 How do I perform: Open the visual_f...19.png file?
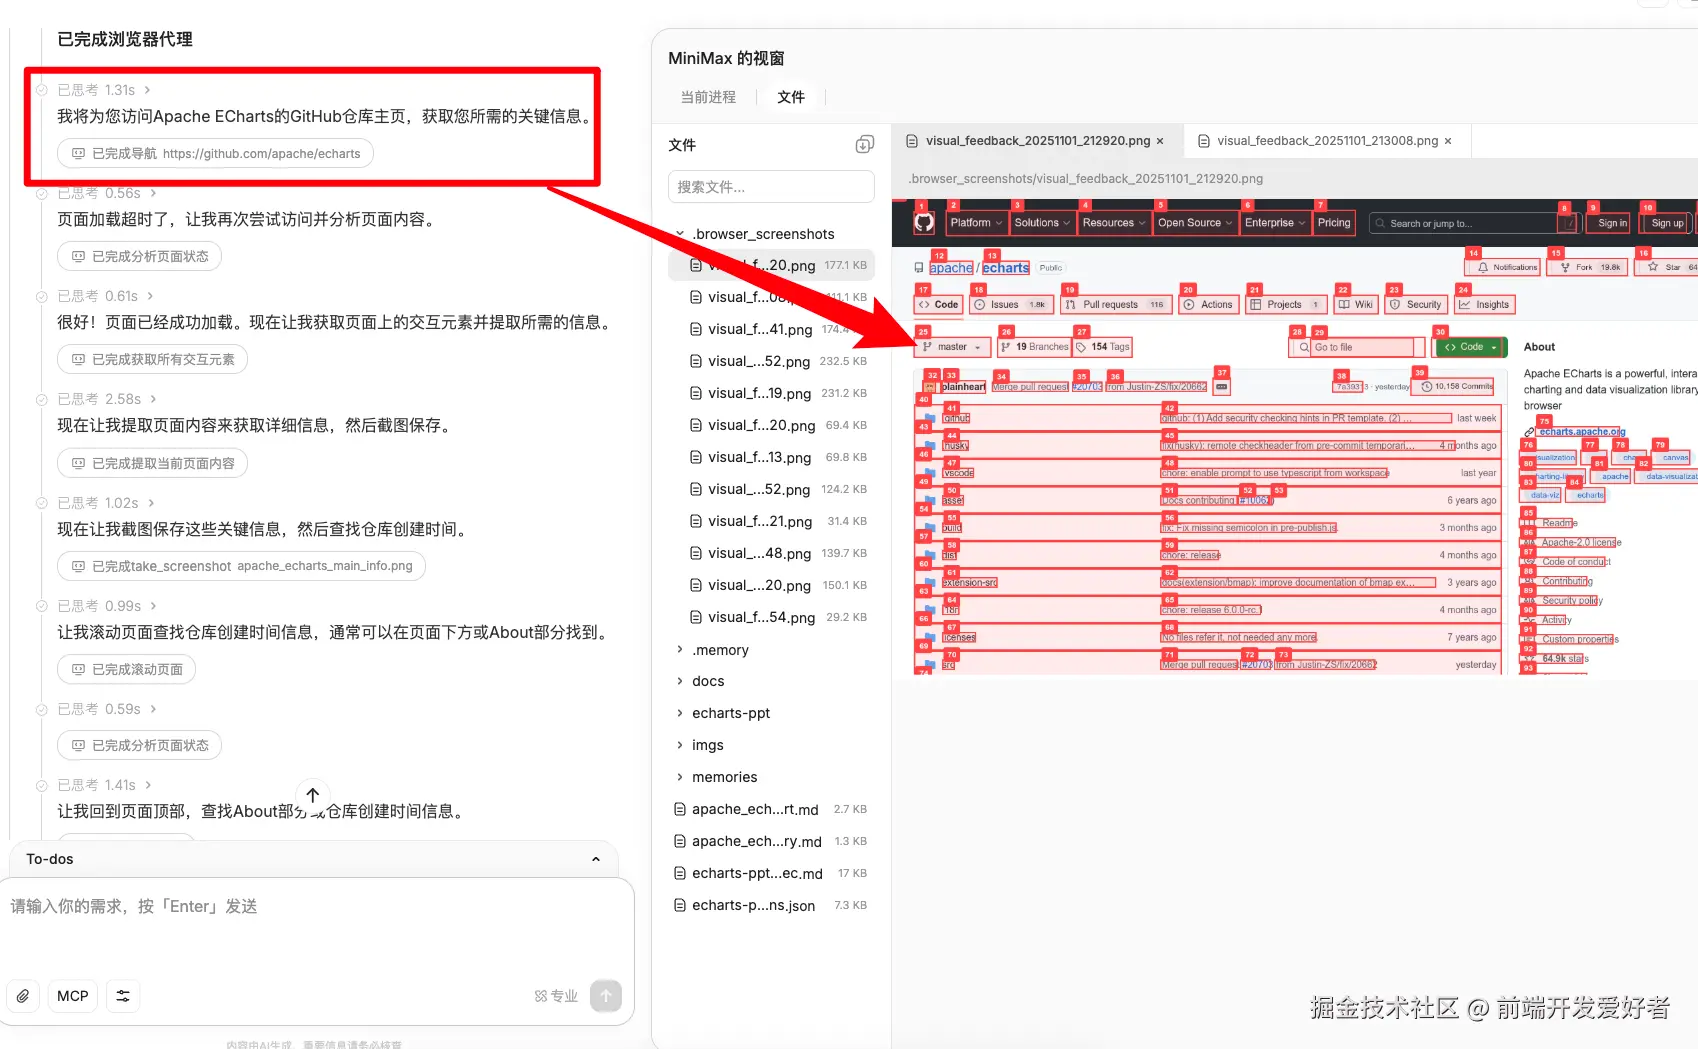click(771, 393)
